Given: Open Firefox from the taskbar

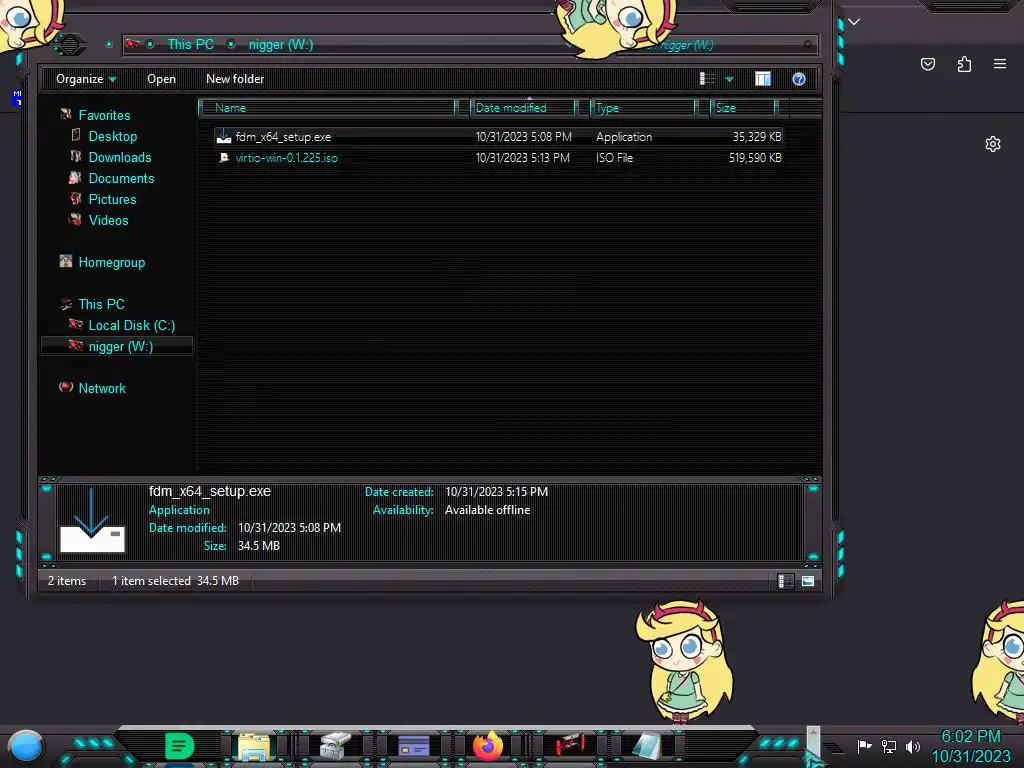Looking at the screenshot, I should point(488,745).
